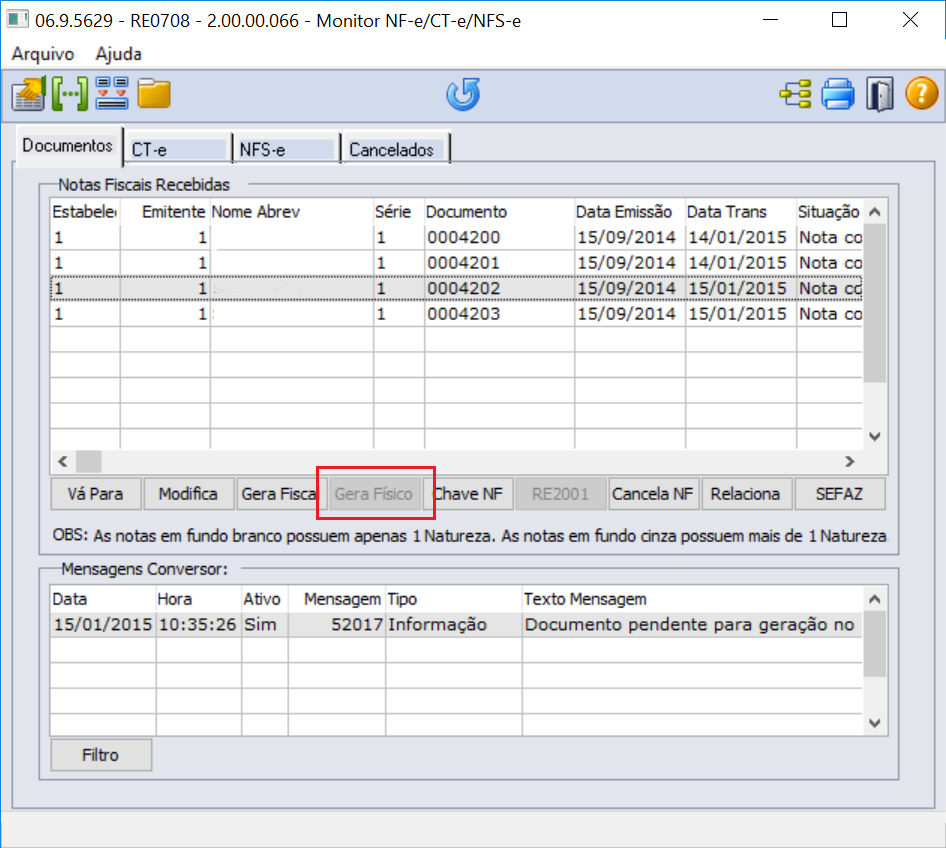Click message number 52017 cell

(x=337, y=624)
